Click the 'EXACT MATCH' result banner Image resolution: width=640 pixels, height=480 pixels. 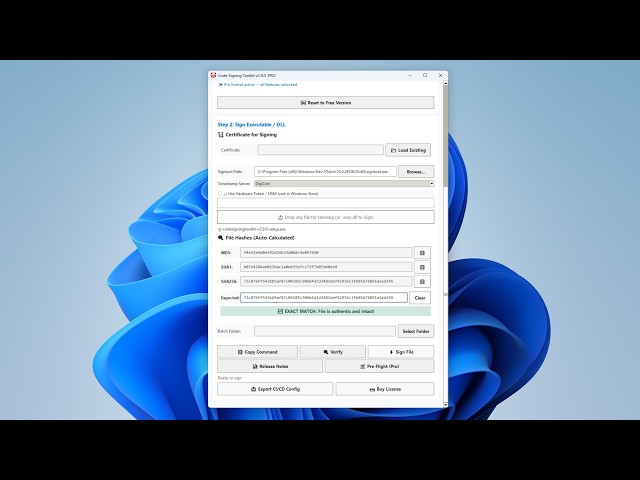coord(325,311)
